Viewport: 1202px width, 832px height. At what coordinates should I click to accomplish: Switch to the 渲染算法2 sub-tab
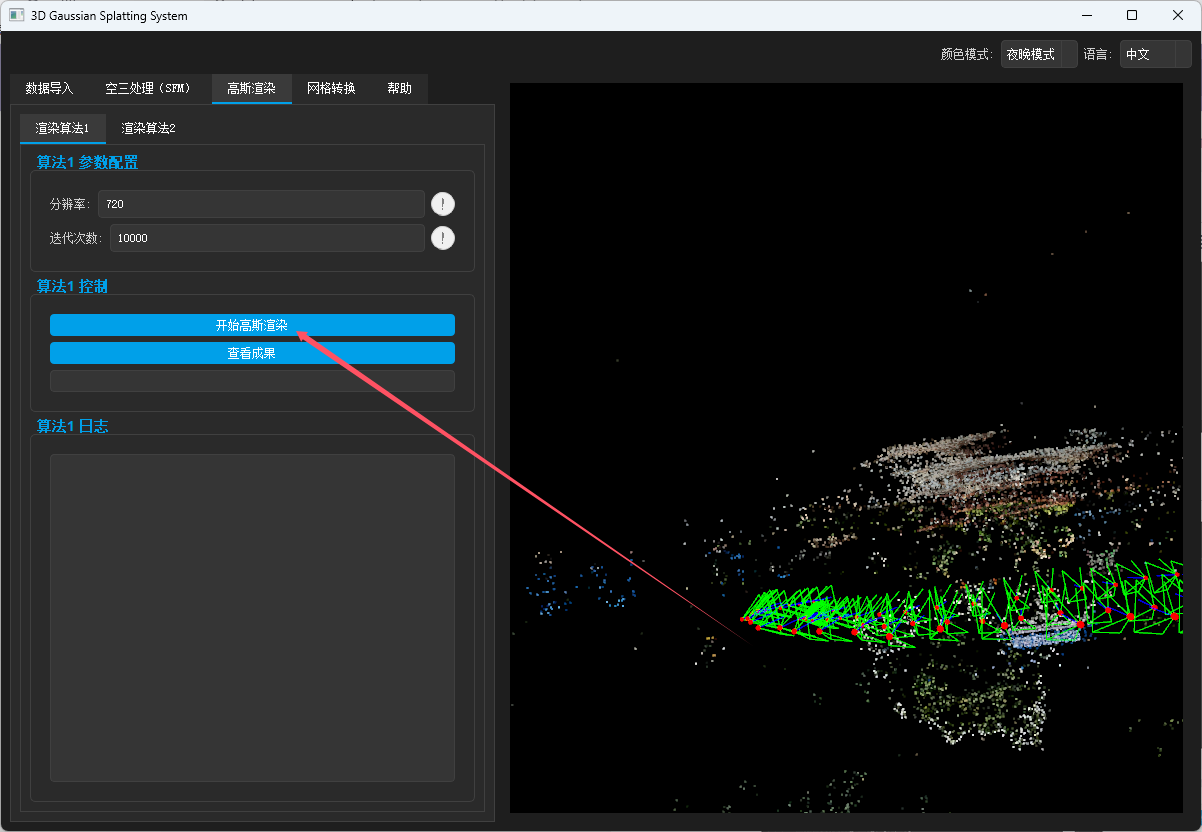(x=148, y=128)
